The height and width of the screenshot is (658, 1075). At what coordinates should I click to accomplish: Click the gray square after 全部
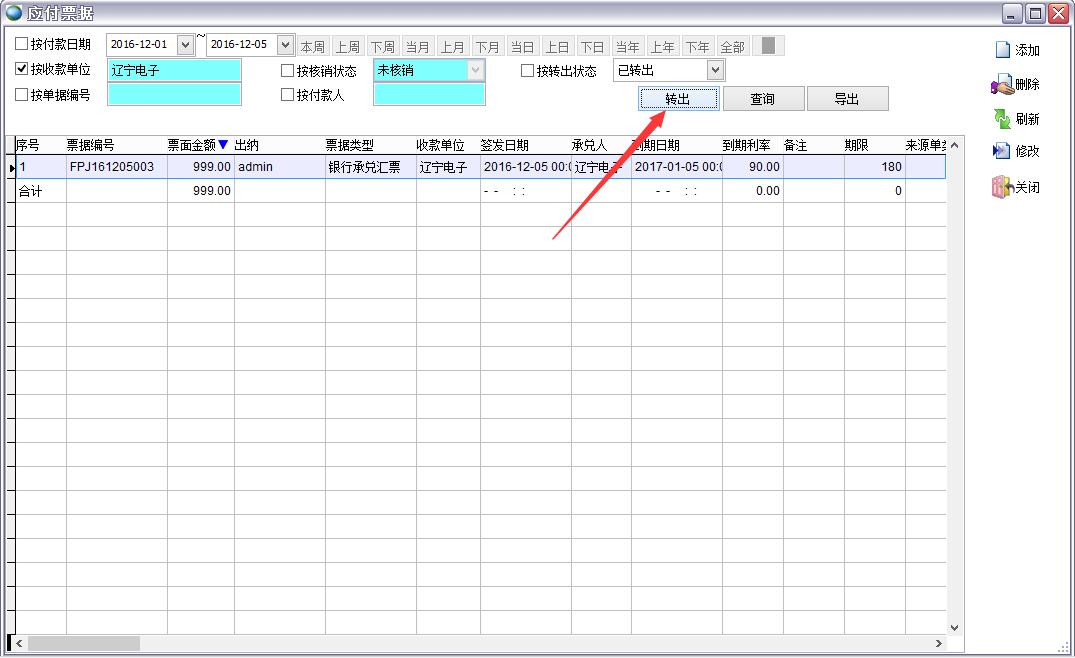click(x=768, y=46)
